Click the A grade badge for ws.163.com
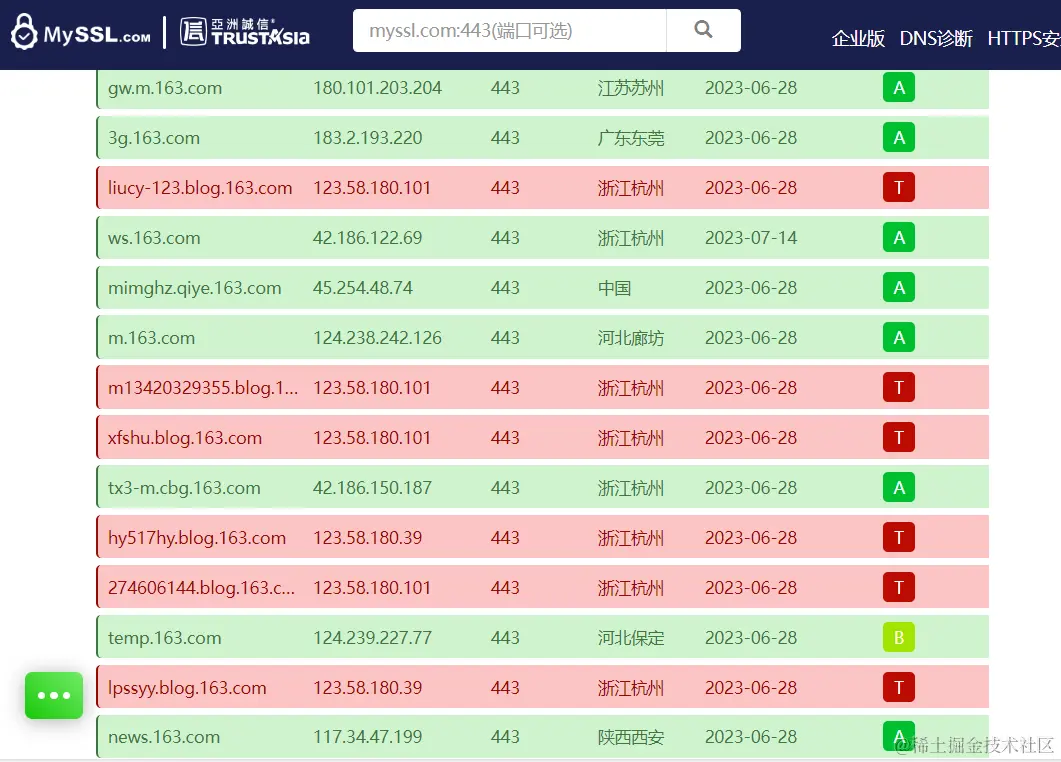1061x762 pixels. [899, 238]
